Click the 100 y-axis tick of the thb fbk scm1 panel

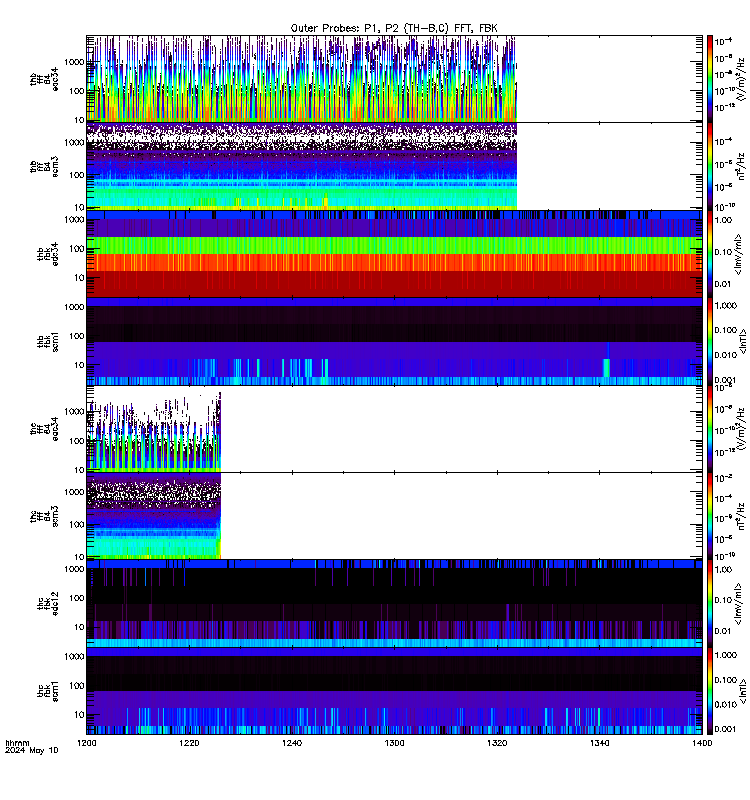tap(77, 336)
